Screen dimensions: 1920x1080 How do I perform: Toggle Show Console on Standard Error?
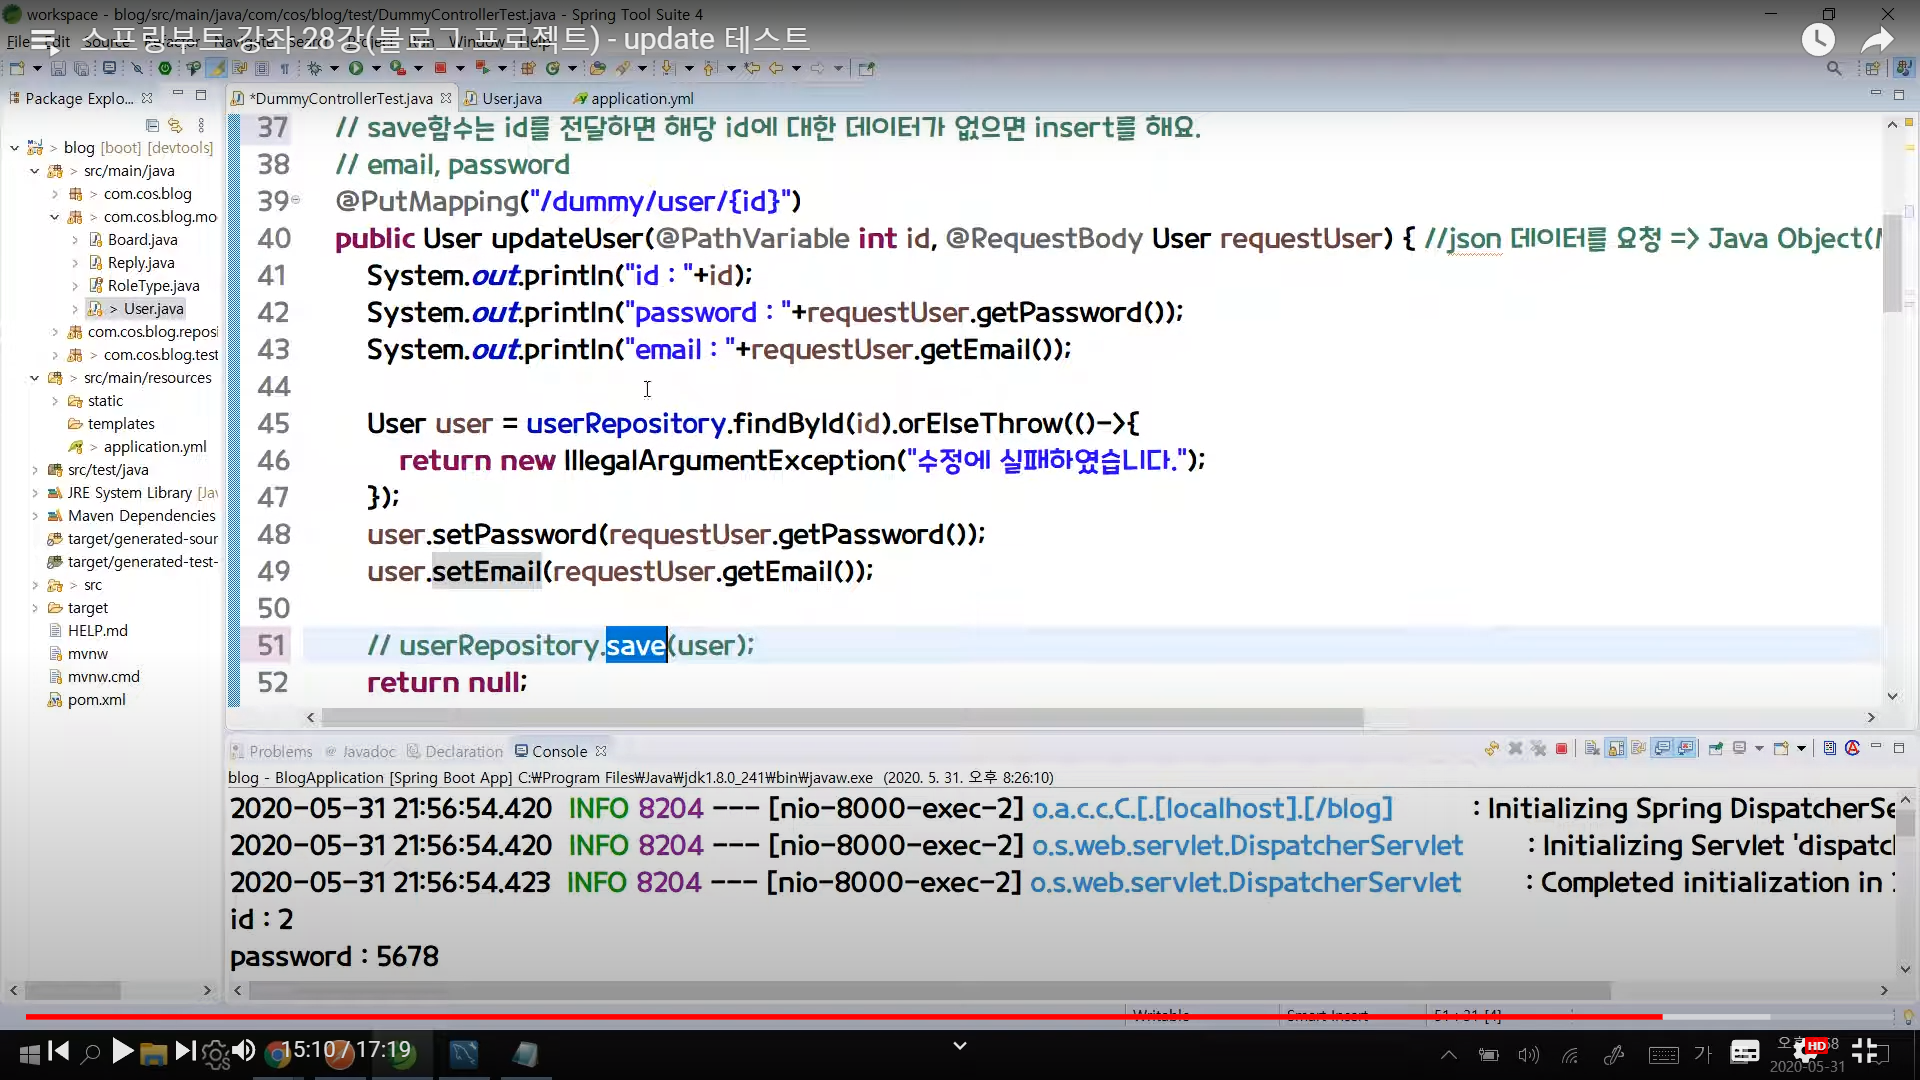pos(1686,749)
